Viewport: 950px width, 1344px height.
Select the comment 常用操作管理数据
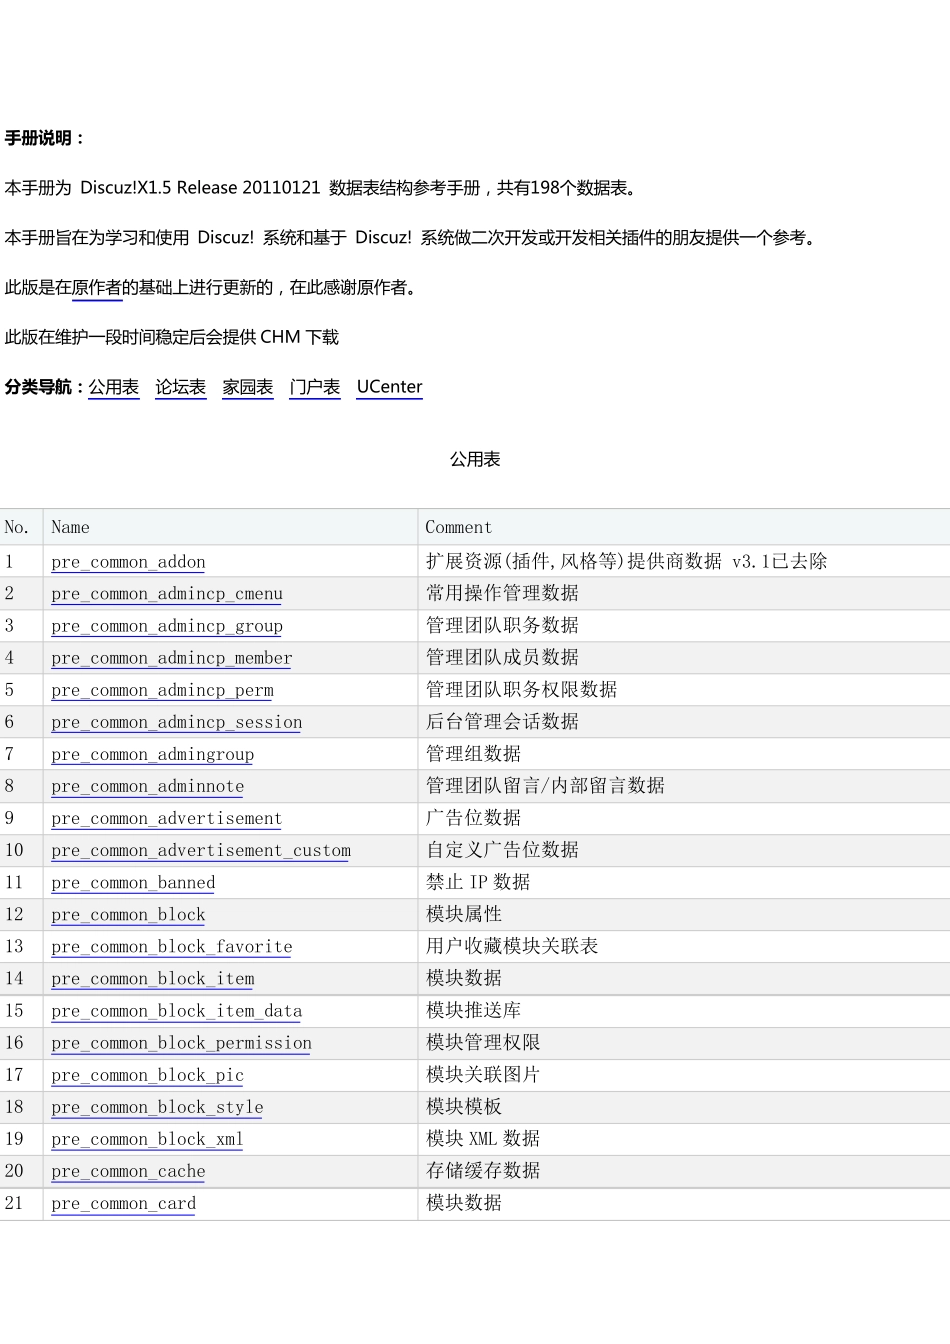click(502, 593)
